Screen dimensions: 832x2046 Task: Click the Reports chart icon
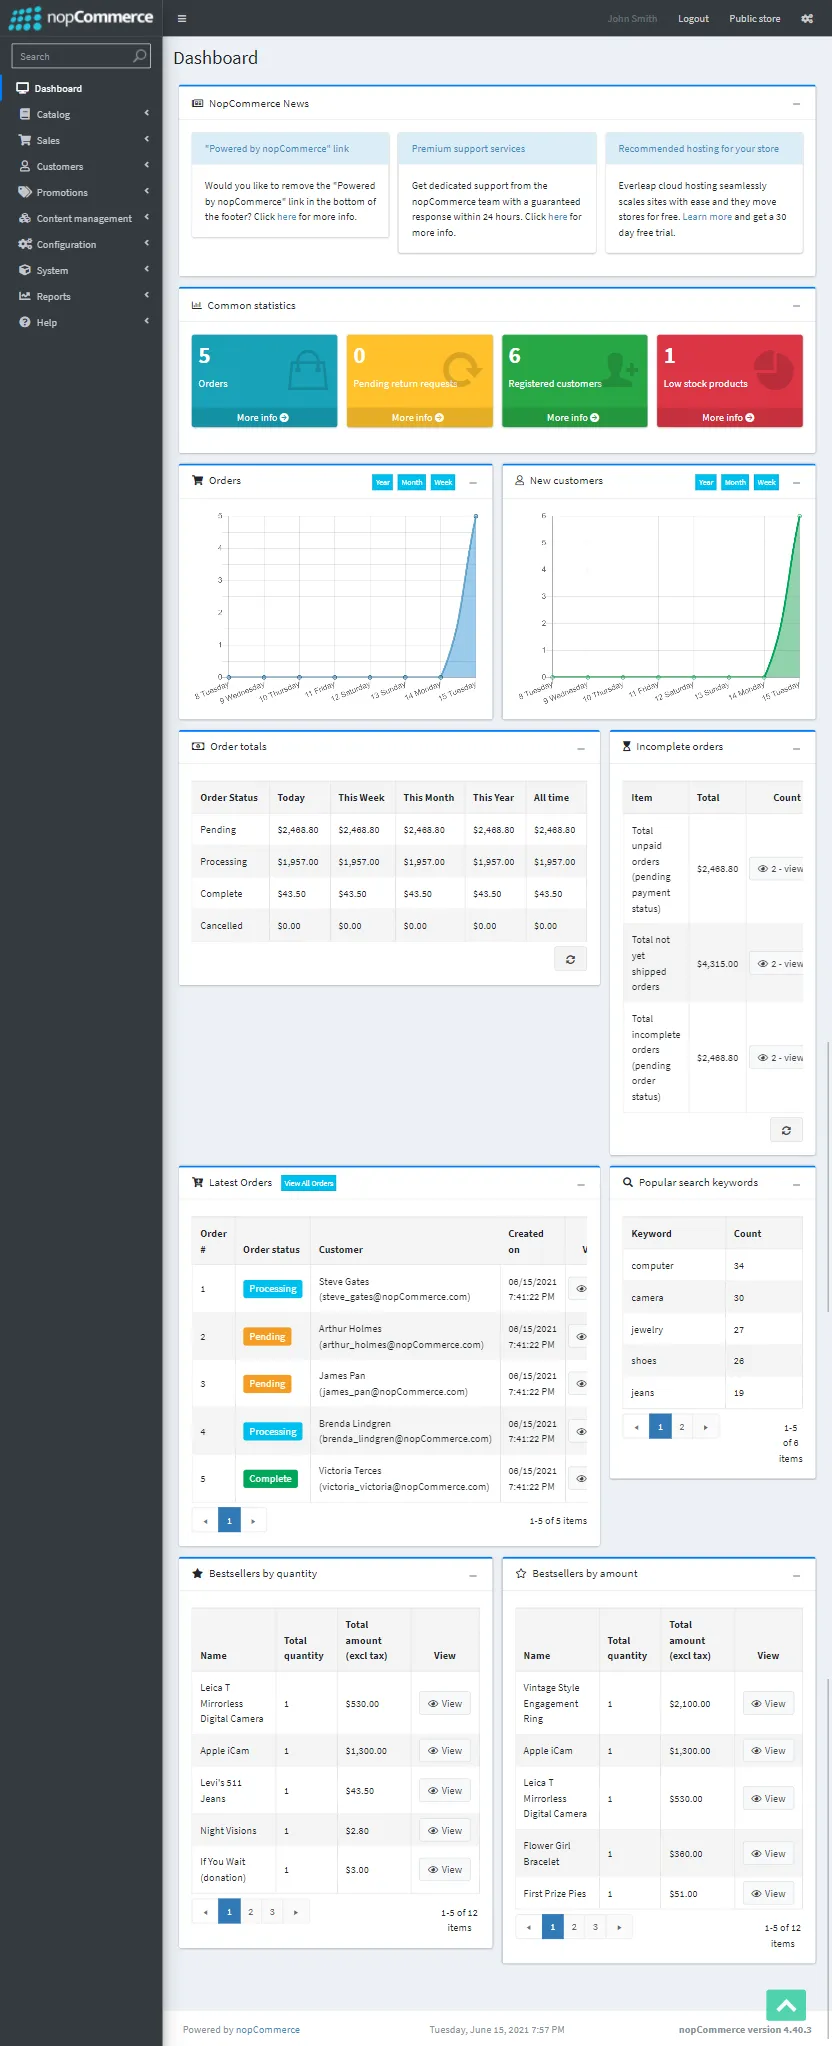[25, 296]
